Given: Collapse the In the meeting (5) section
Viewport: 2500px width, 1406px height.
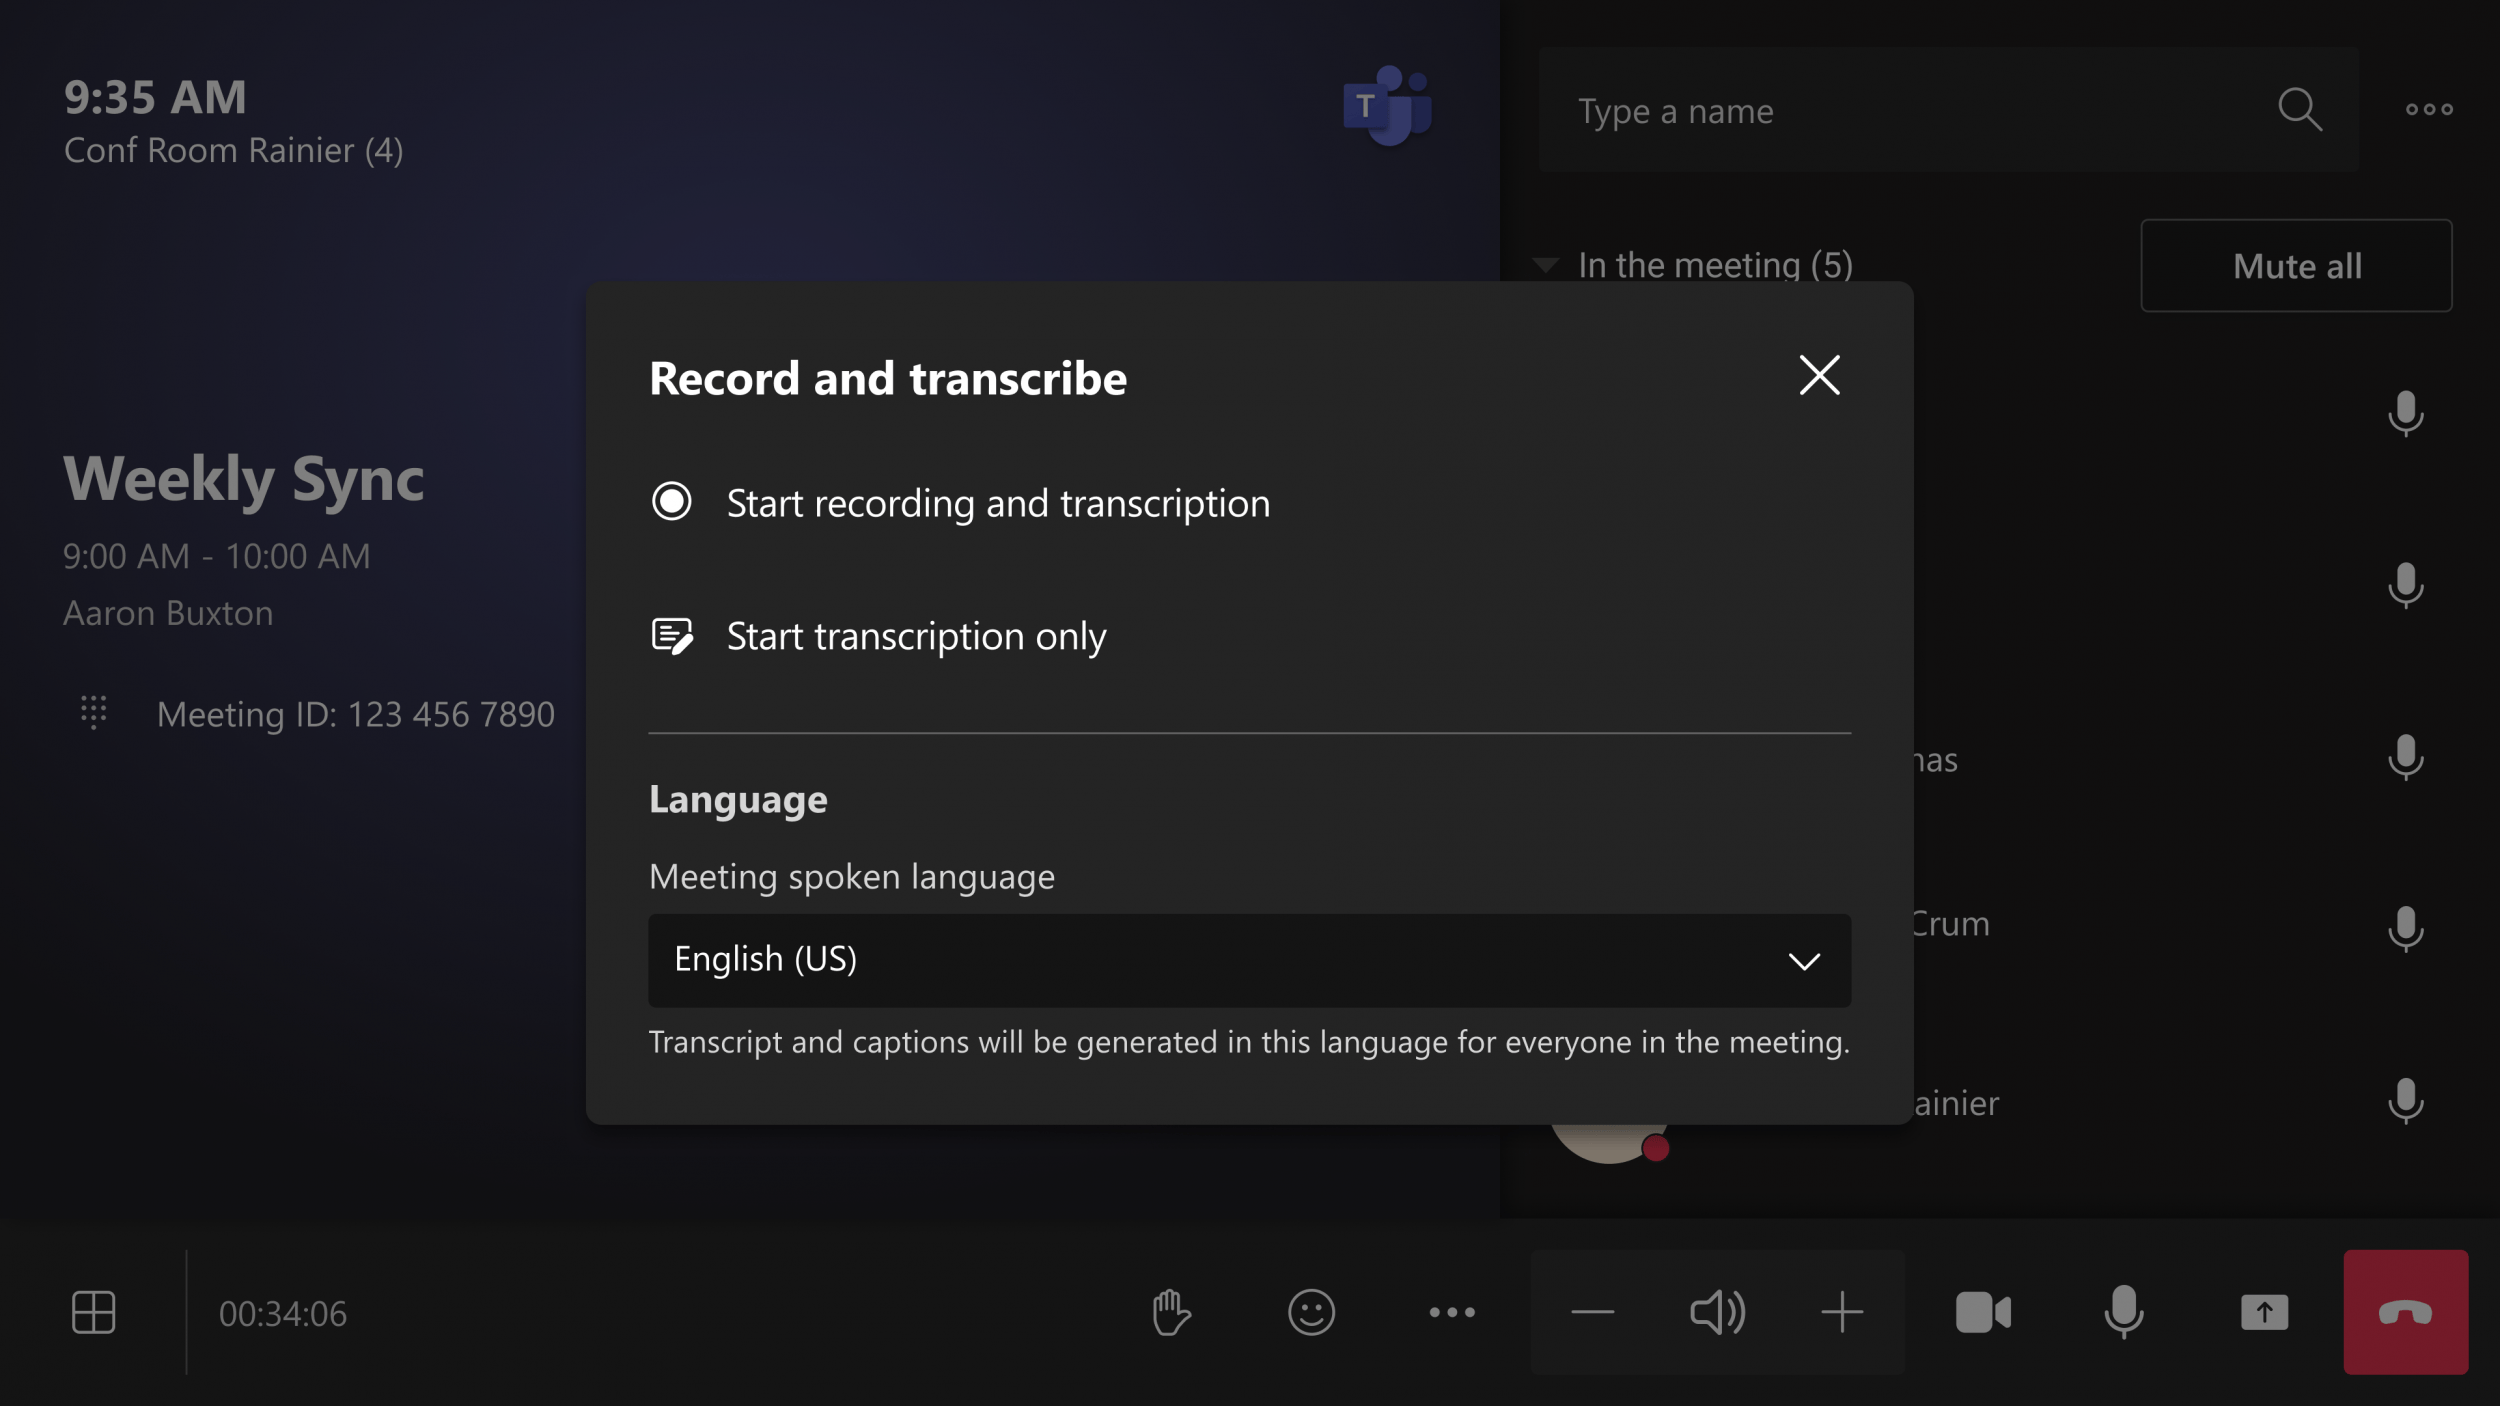Looking at the screenshot, I should tap(1545, 263).
